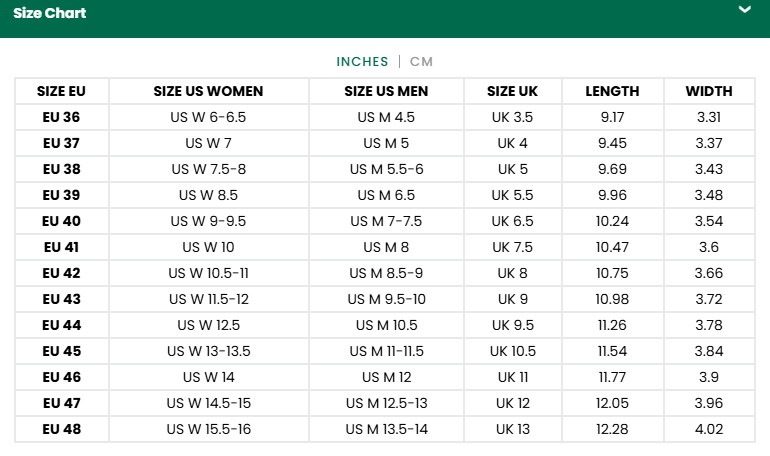This screenshot has width=770, height=456.
Task: Click the EU 44 row label
Action: (x=62, y=325)
